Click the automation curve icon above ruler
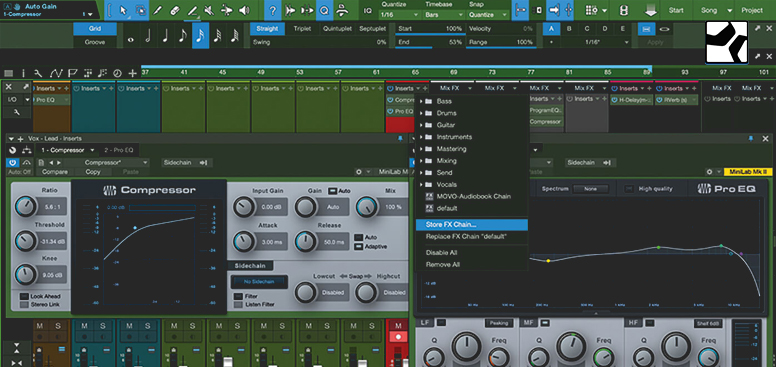 tap(56, 73)
